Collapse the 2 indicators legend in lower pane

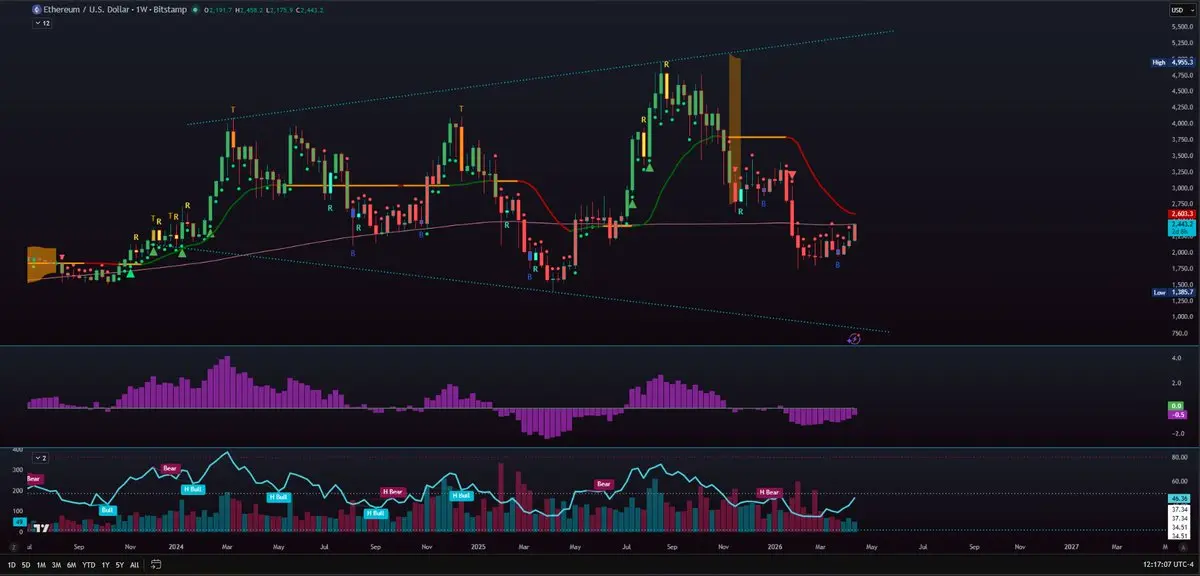[x=41, y=456]
